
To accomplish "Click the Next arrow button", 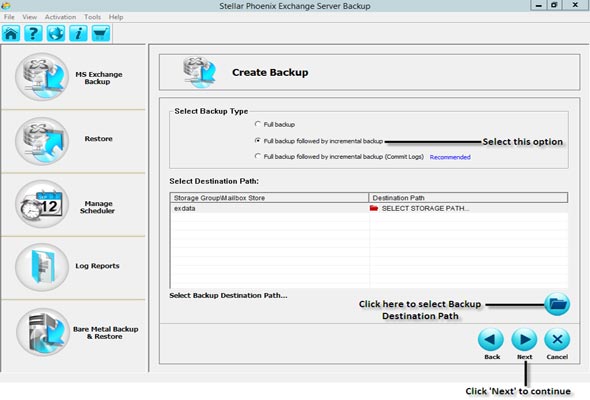I will coord(524,339).
